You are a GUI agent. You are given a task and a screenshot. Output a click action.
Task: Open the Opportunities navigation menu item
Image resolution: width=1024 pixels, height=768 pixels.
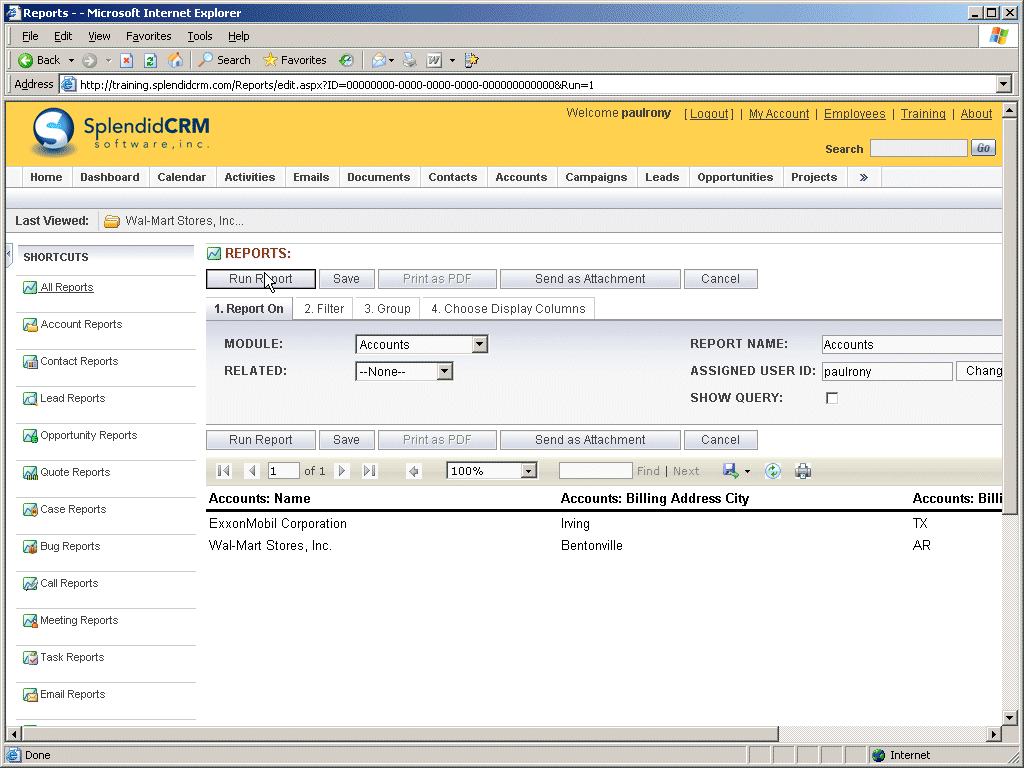click(x=735, y=177)
